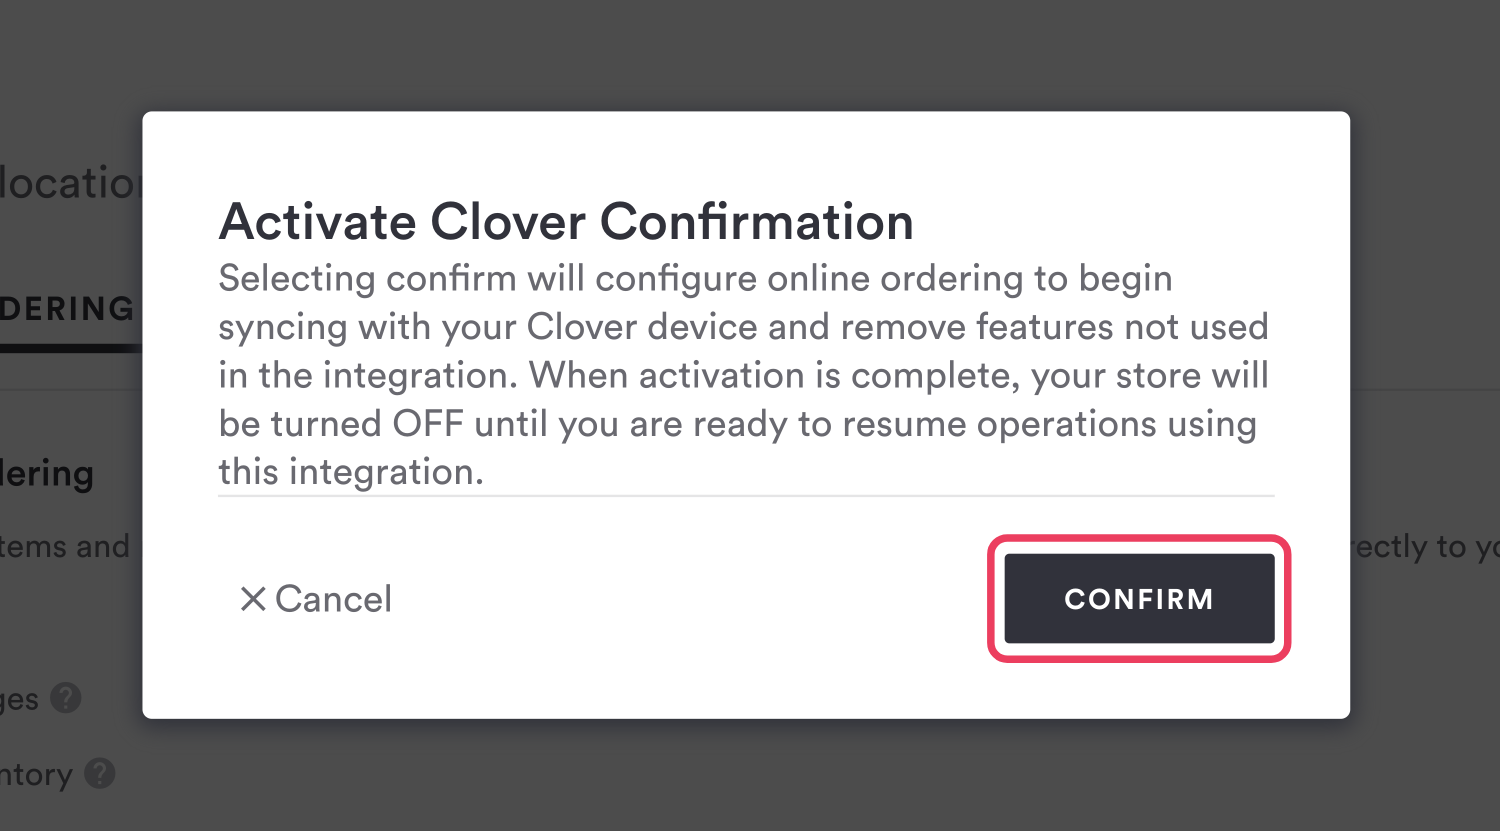Click the "Activate Clover Confirmation" dialog title
This screenshot has height=831, width=1500.
[x=566, y=222]
